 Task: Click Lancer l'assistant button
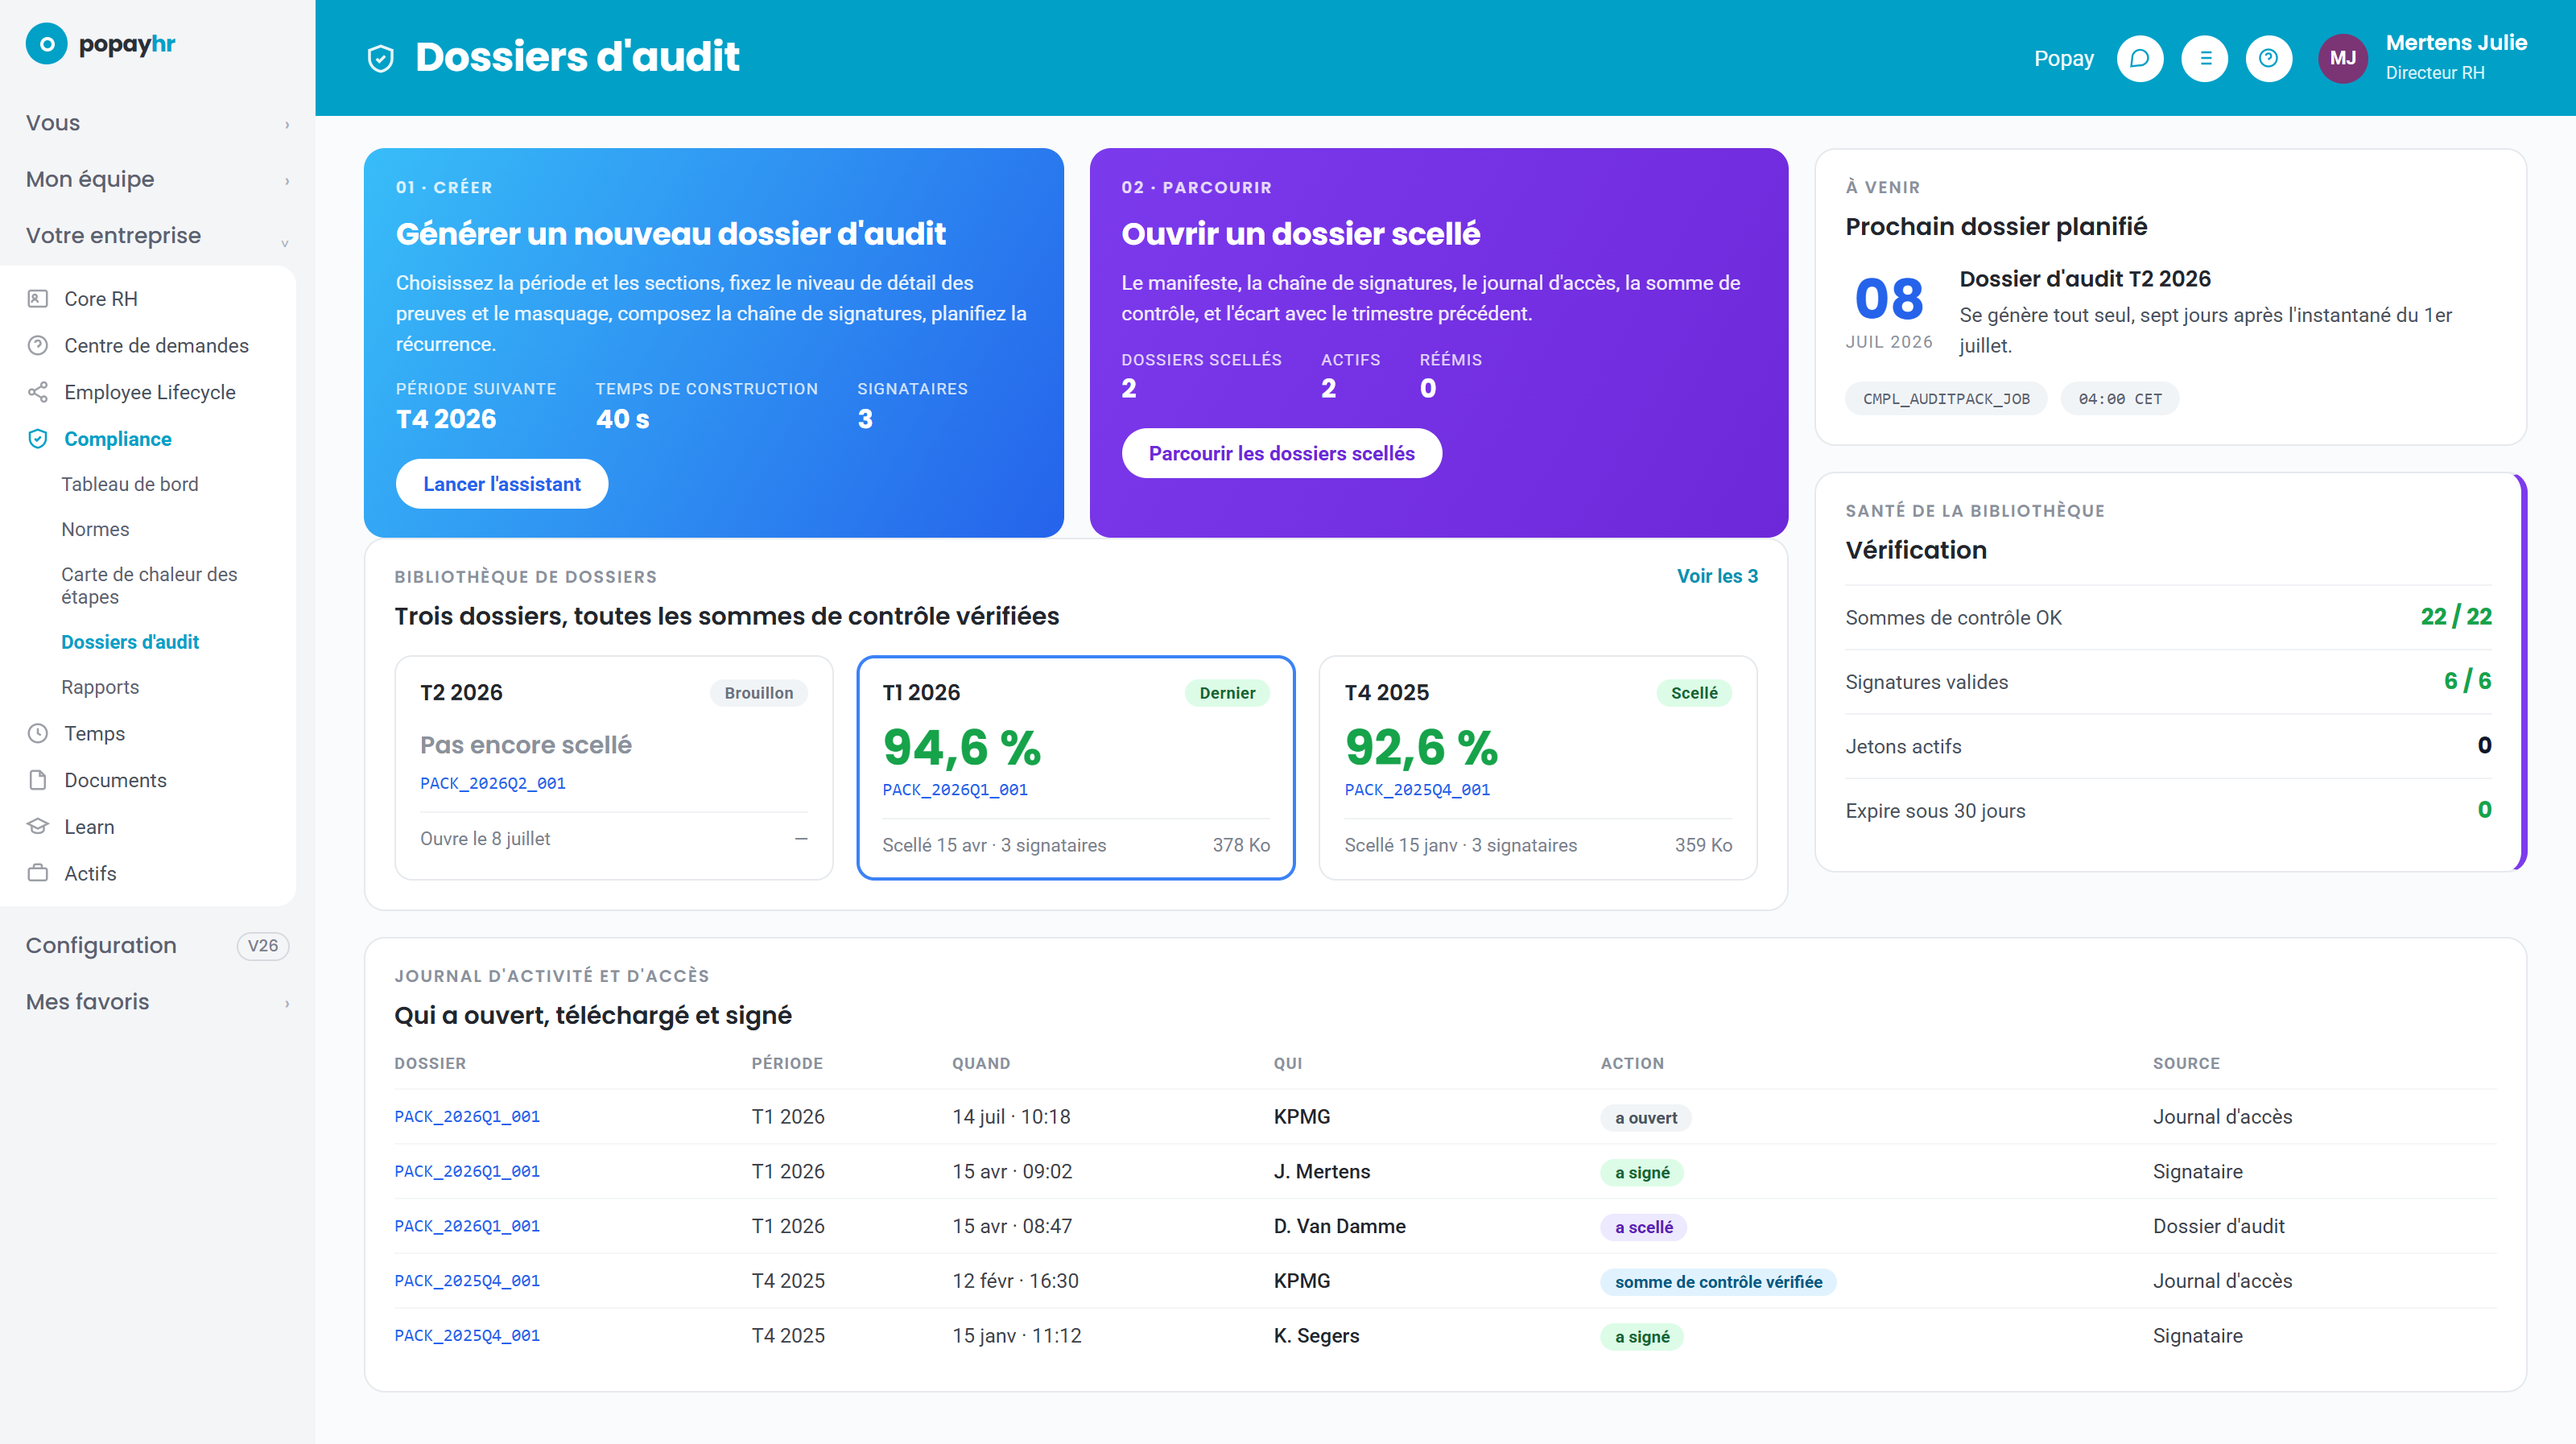pos(502,484)
